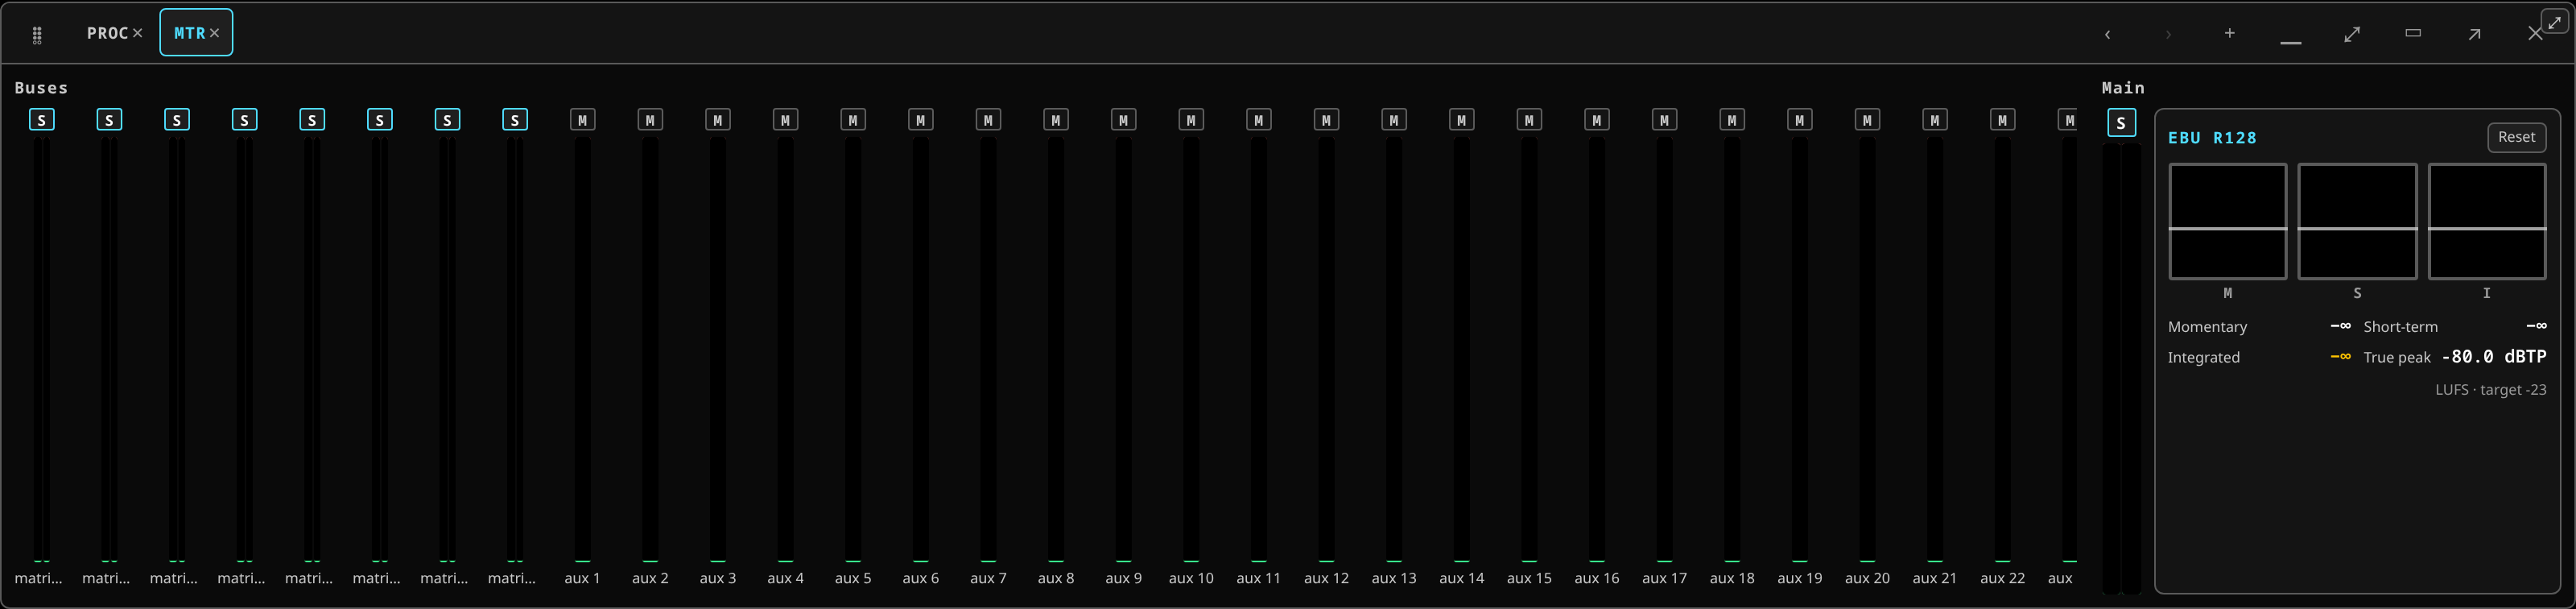Click the aux 4 level meter bar

click(x=785, y=349)
